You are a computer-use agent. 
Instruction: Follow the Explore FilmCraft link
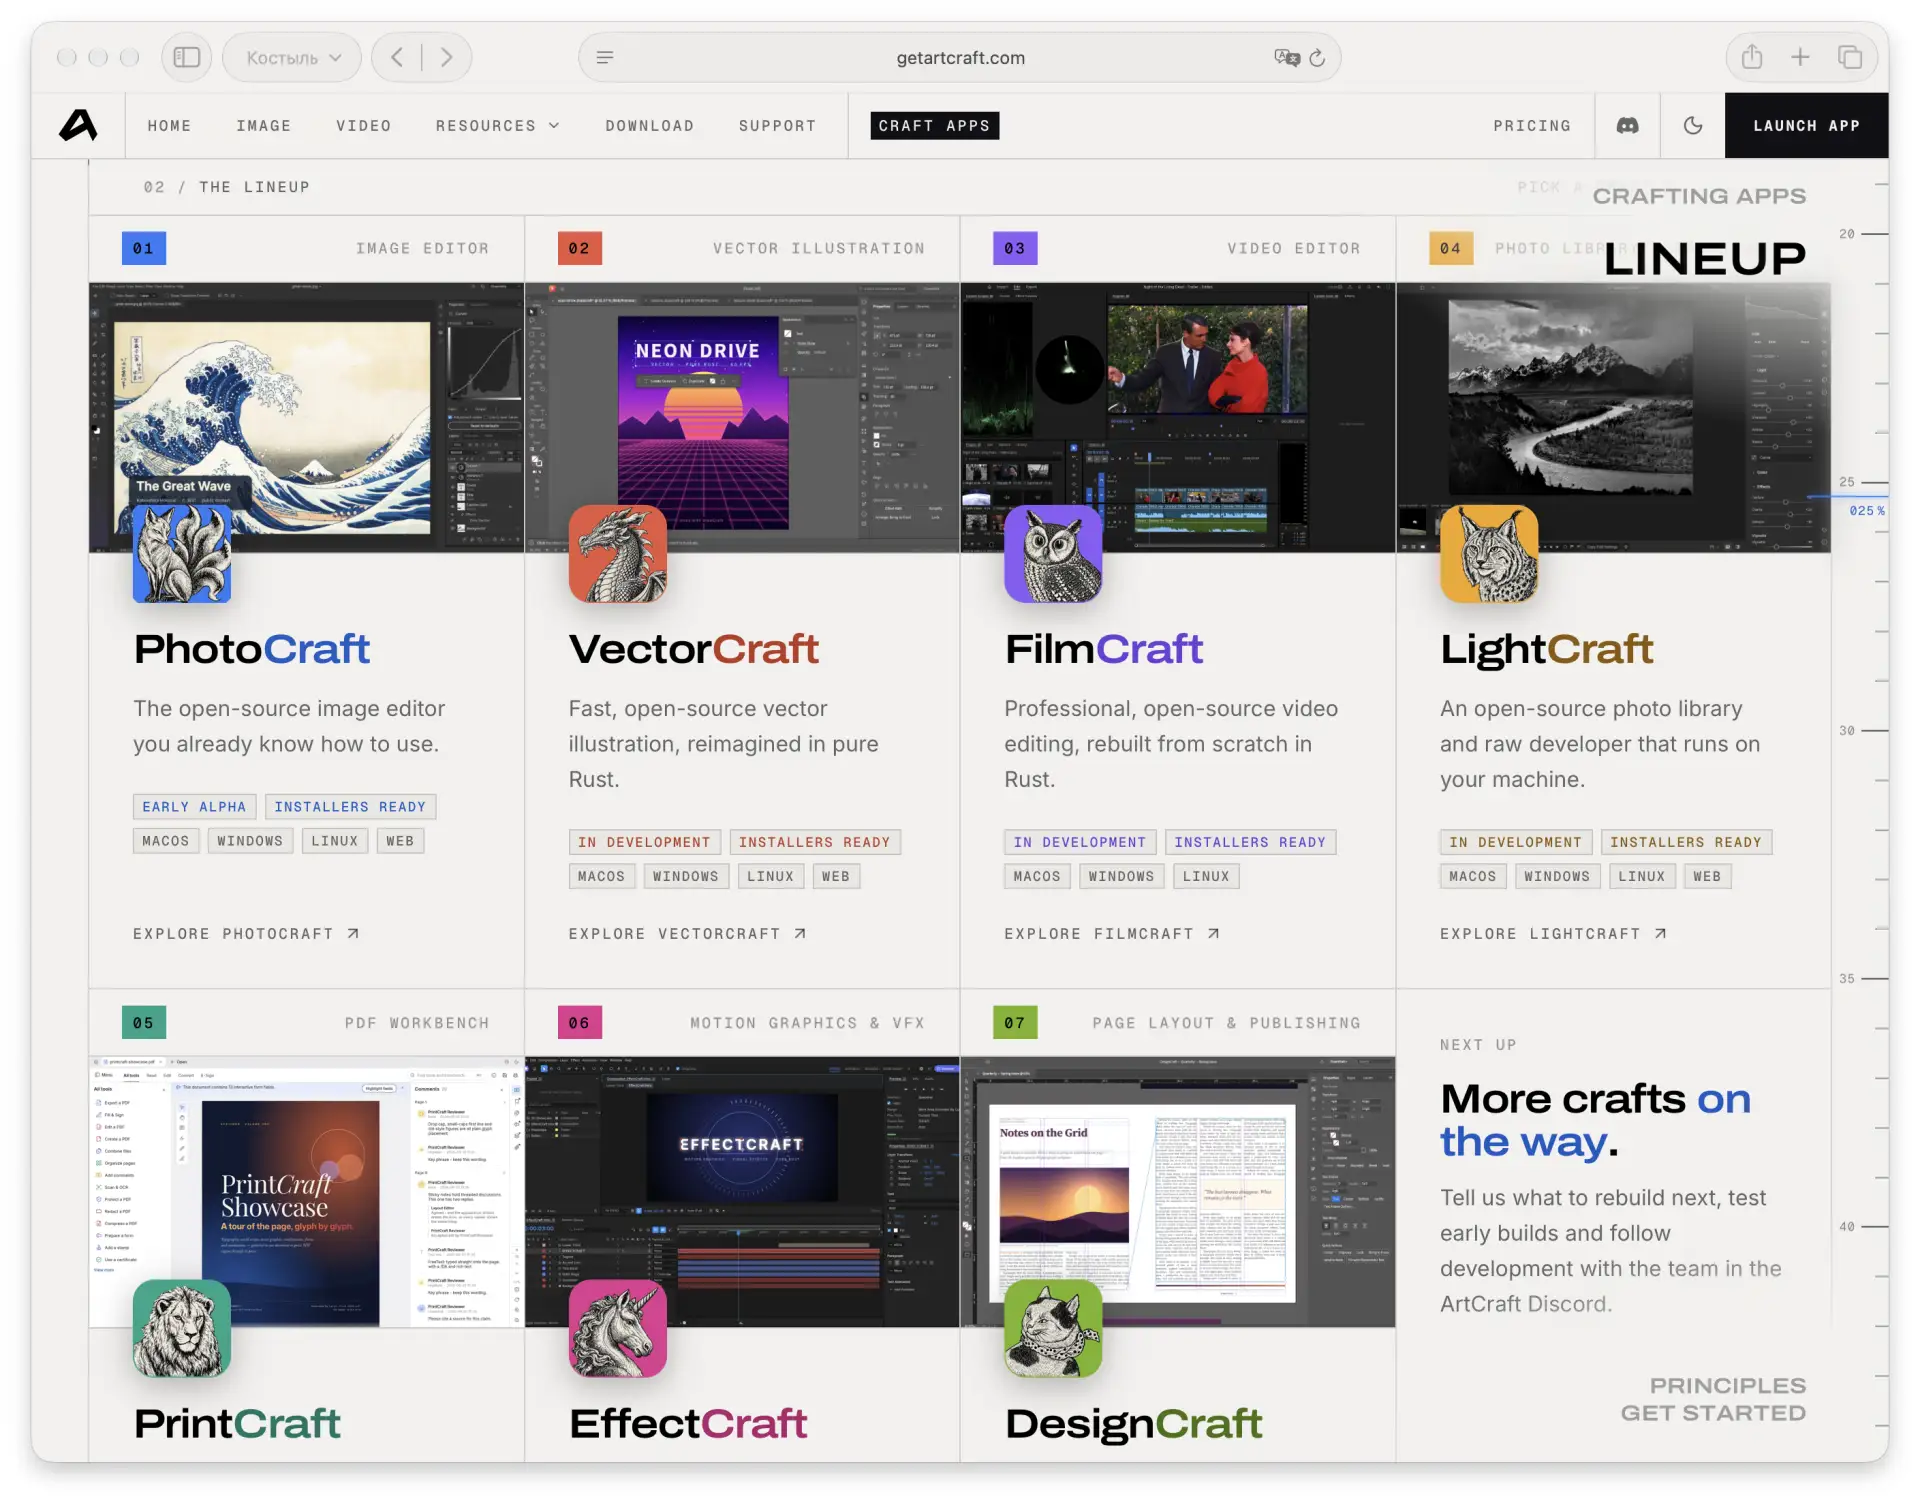1112,933
